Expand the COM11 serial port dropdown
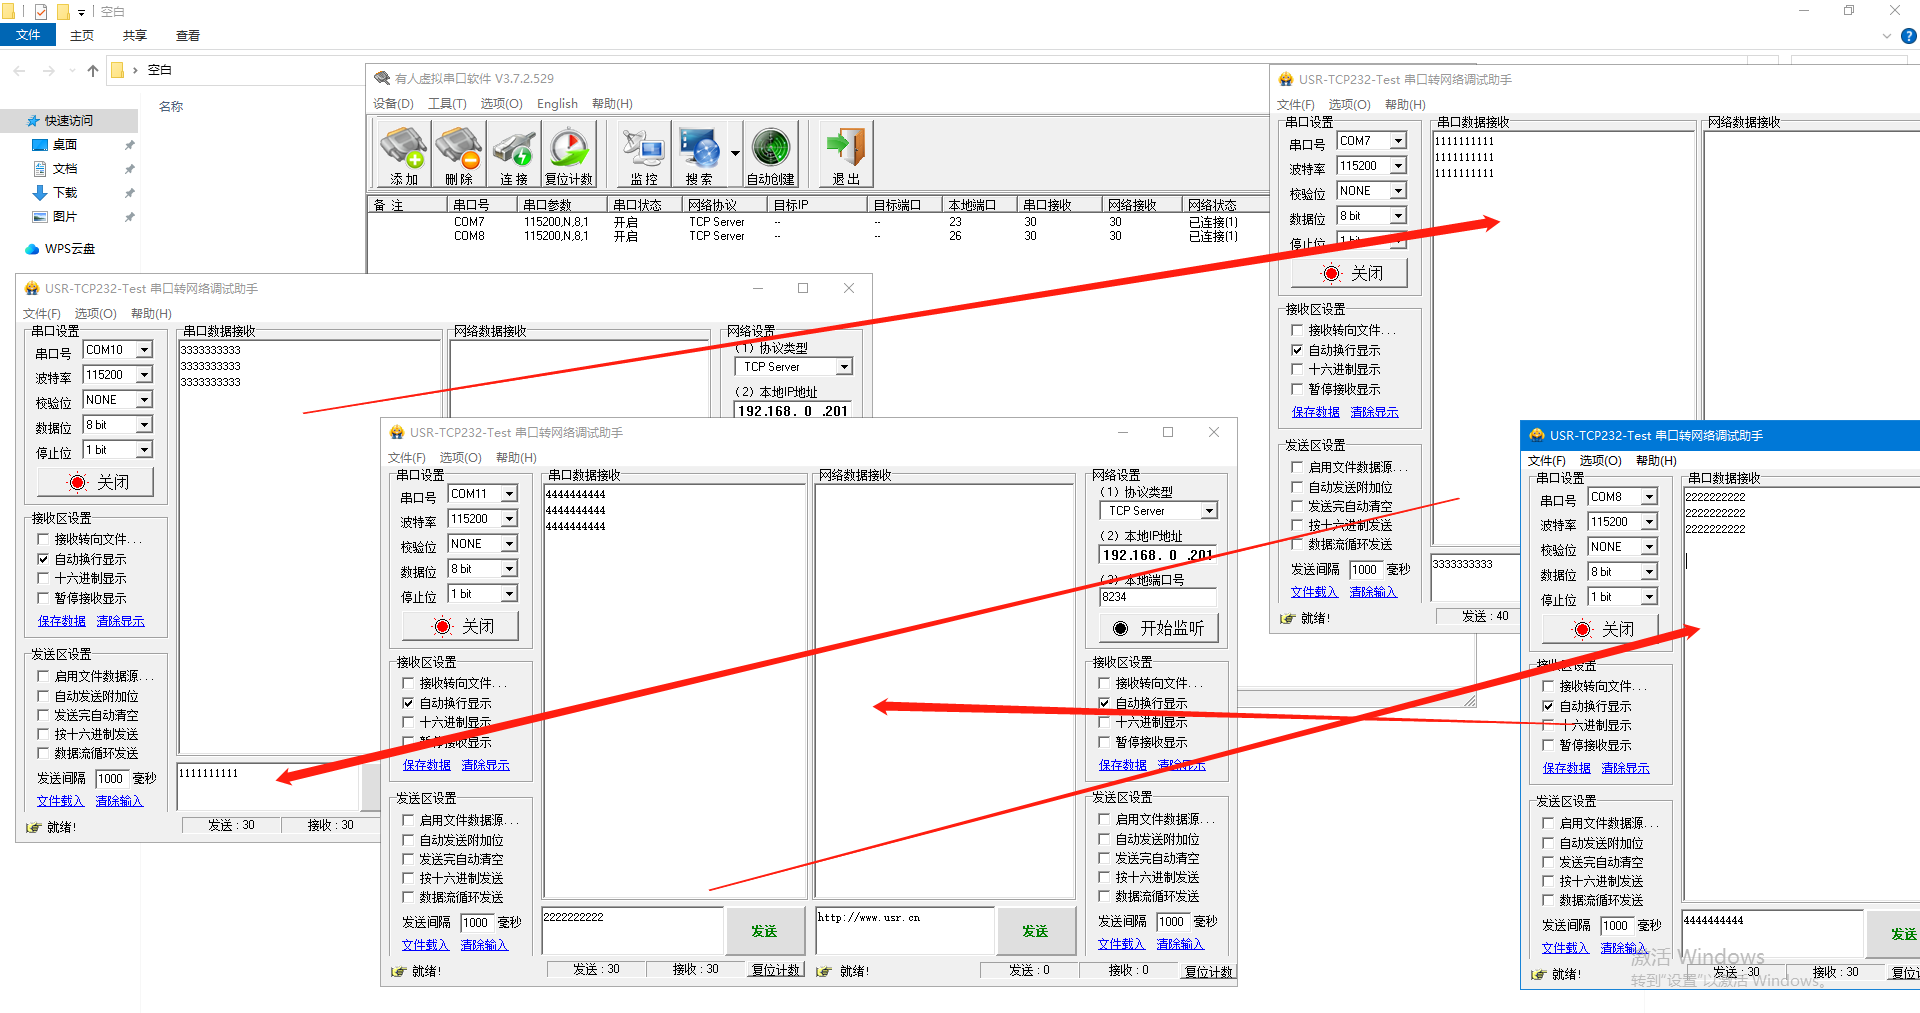The width and height of the screenshot is (1920, 1013). point(509,494)
